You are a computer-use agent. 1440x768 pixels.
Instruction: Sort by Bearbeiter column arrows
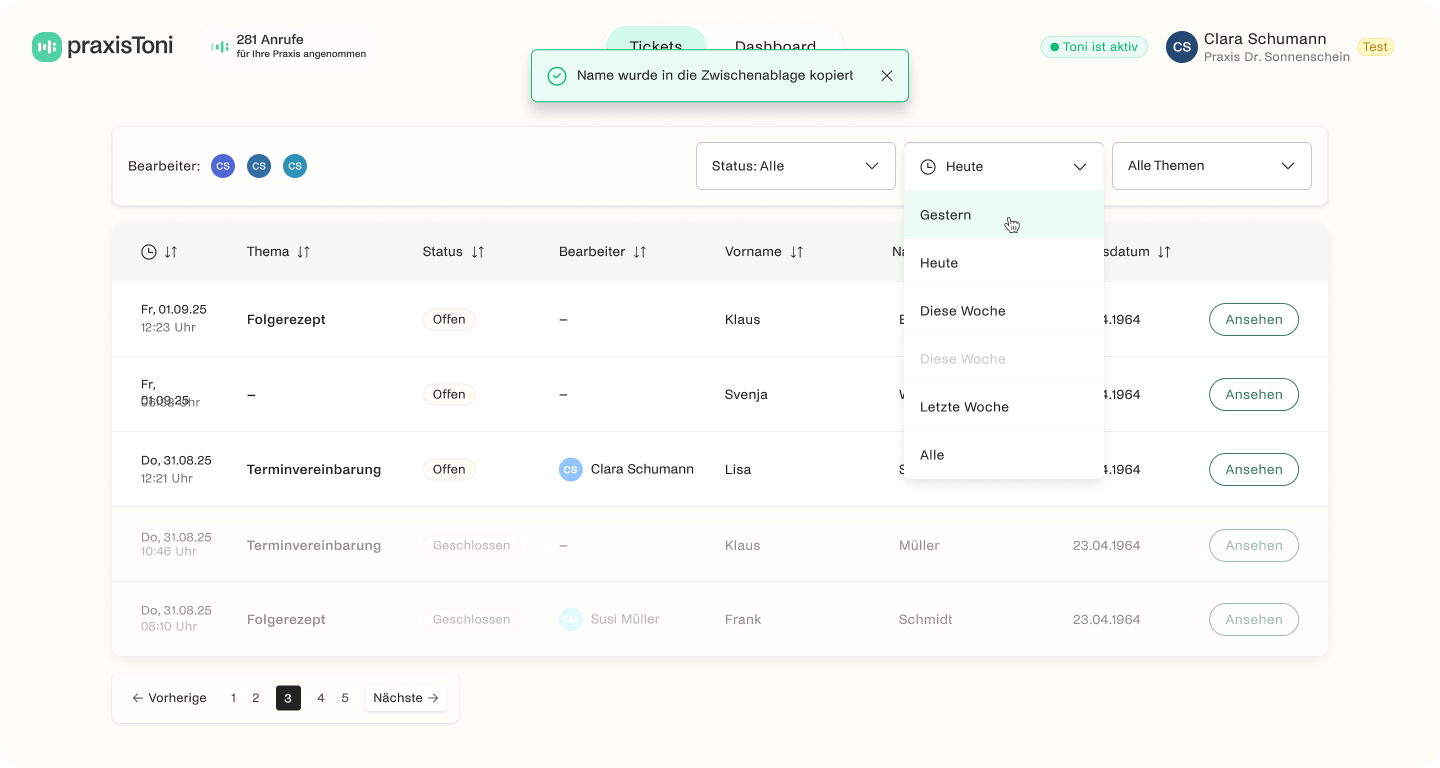(640, 252)
